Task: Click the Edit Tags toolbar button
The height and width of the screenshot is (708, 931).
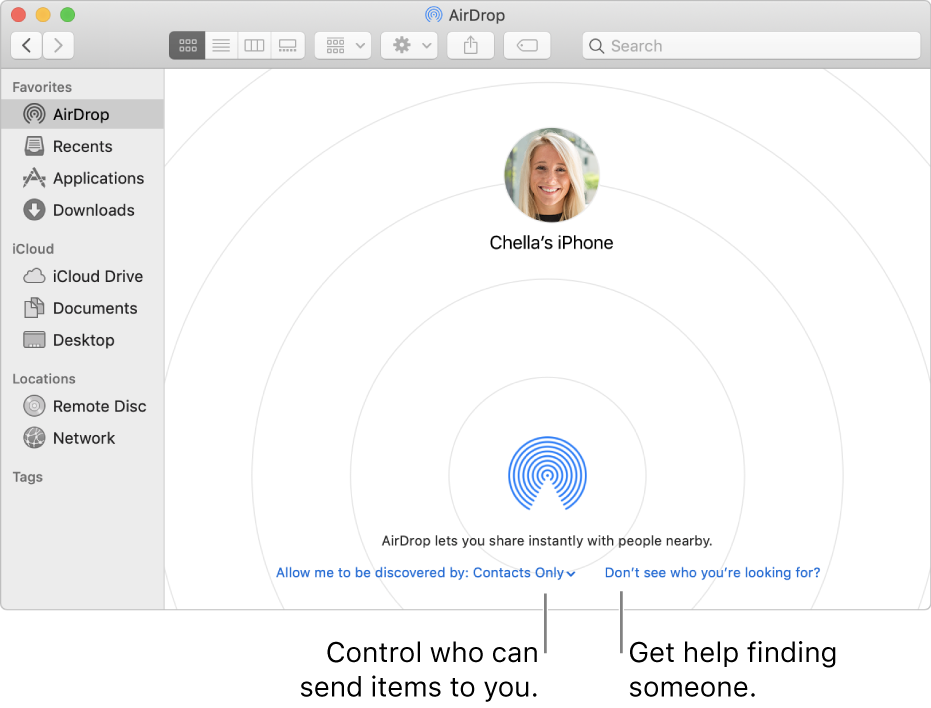Action: coord(527,46)
